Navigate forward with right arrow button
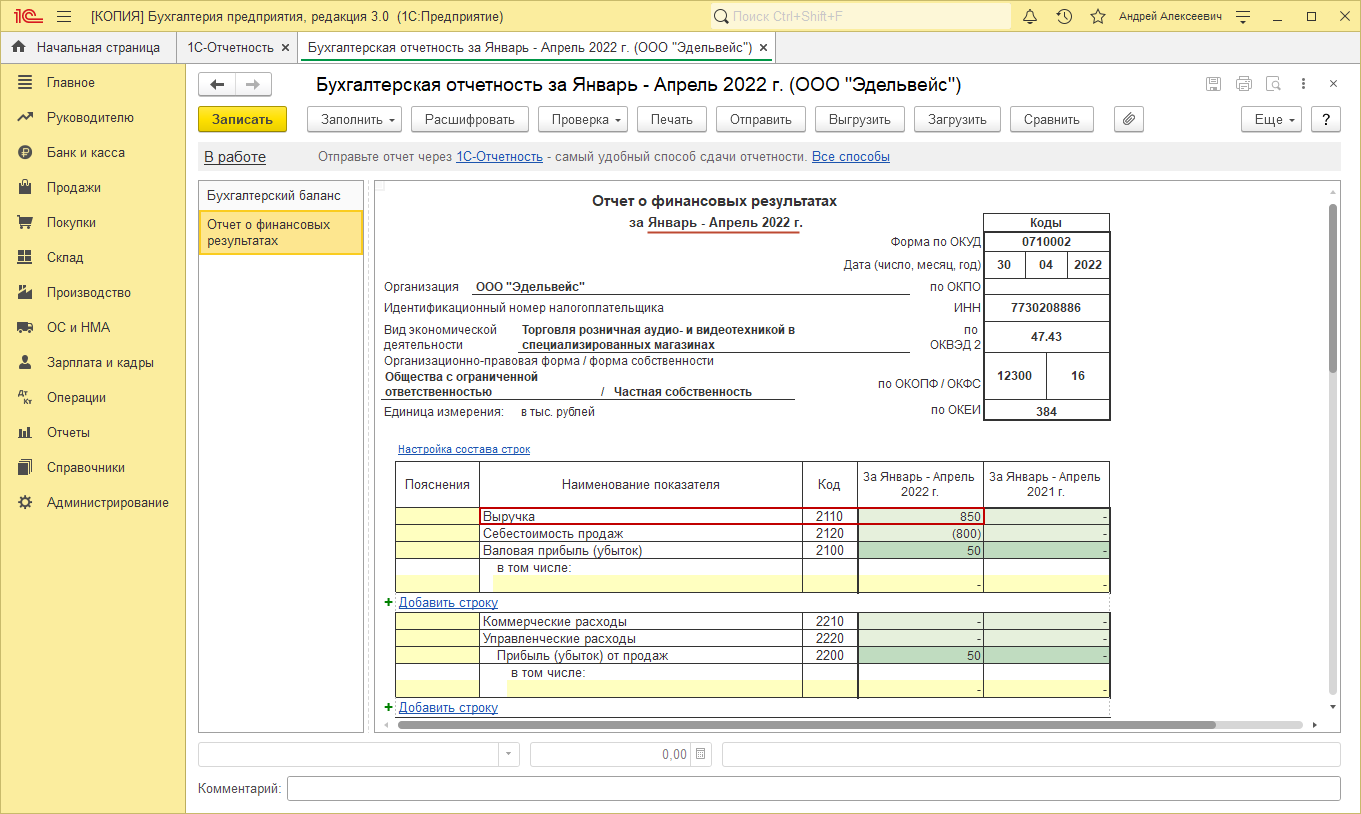The image size is (1361, 814). coord(253,85)
